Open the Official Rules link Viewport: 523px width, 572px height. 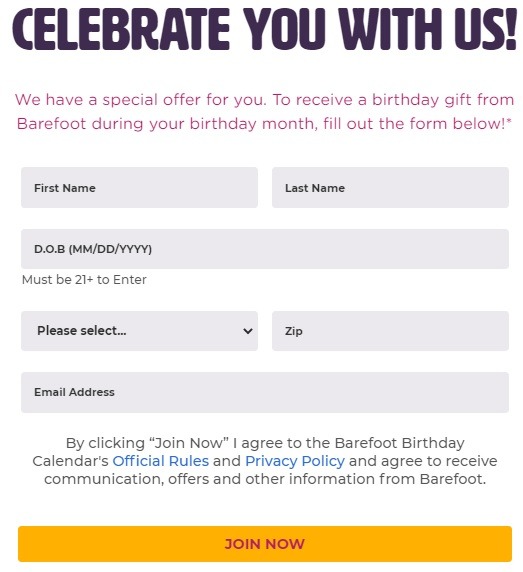pos(160,461)
